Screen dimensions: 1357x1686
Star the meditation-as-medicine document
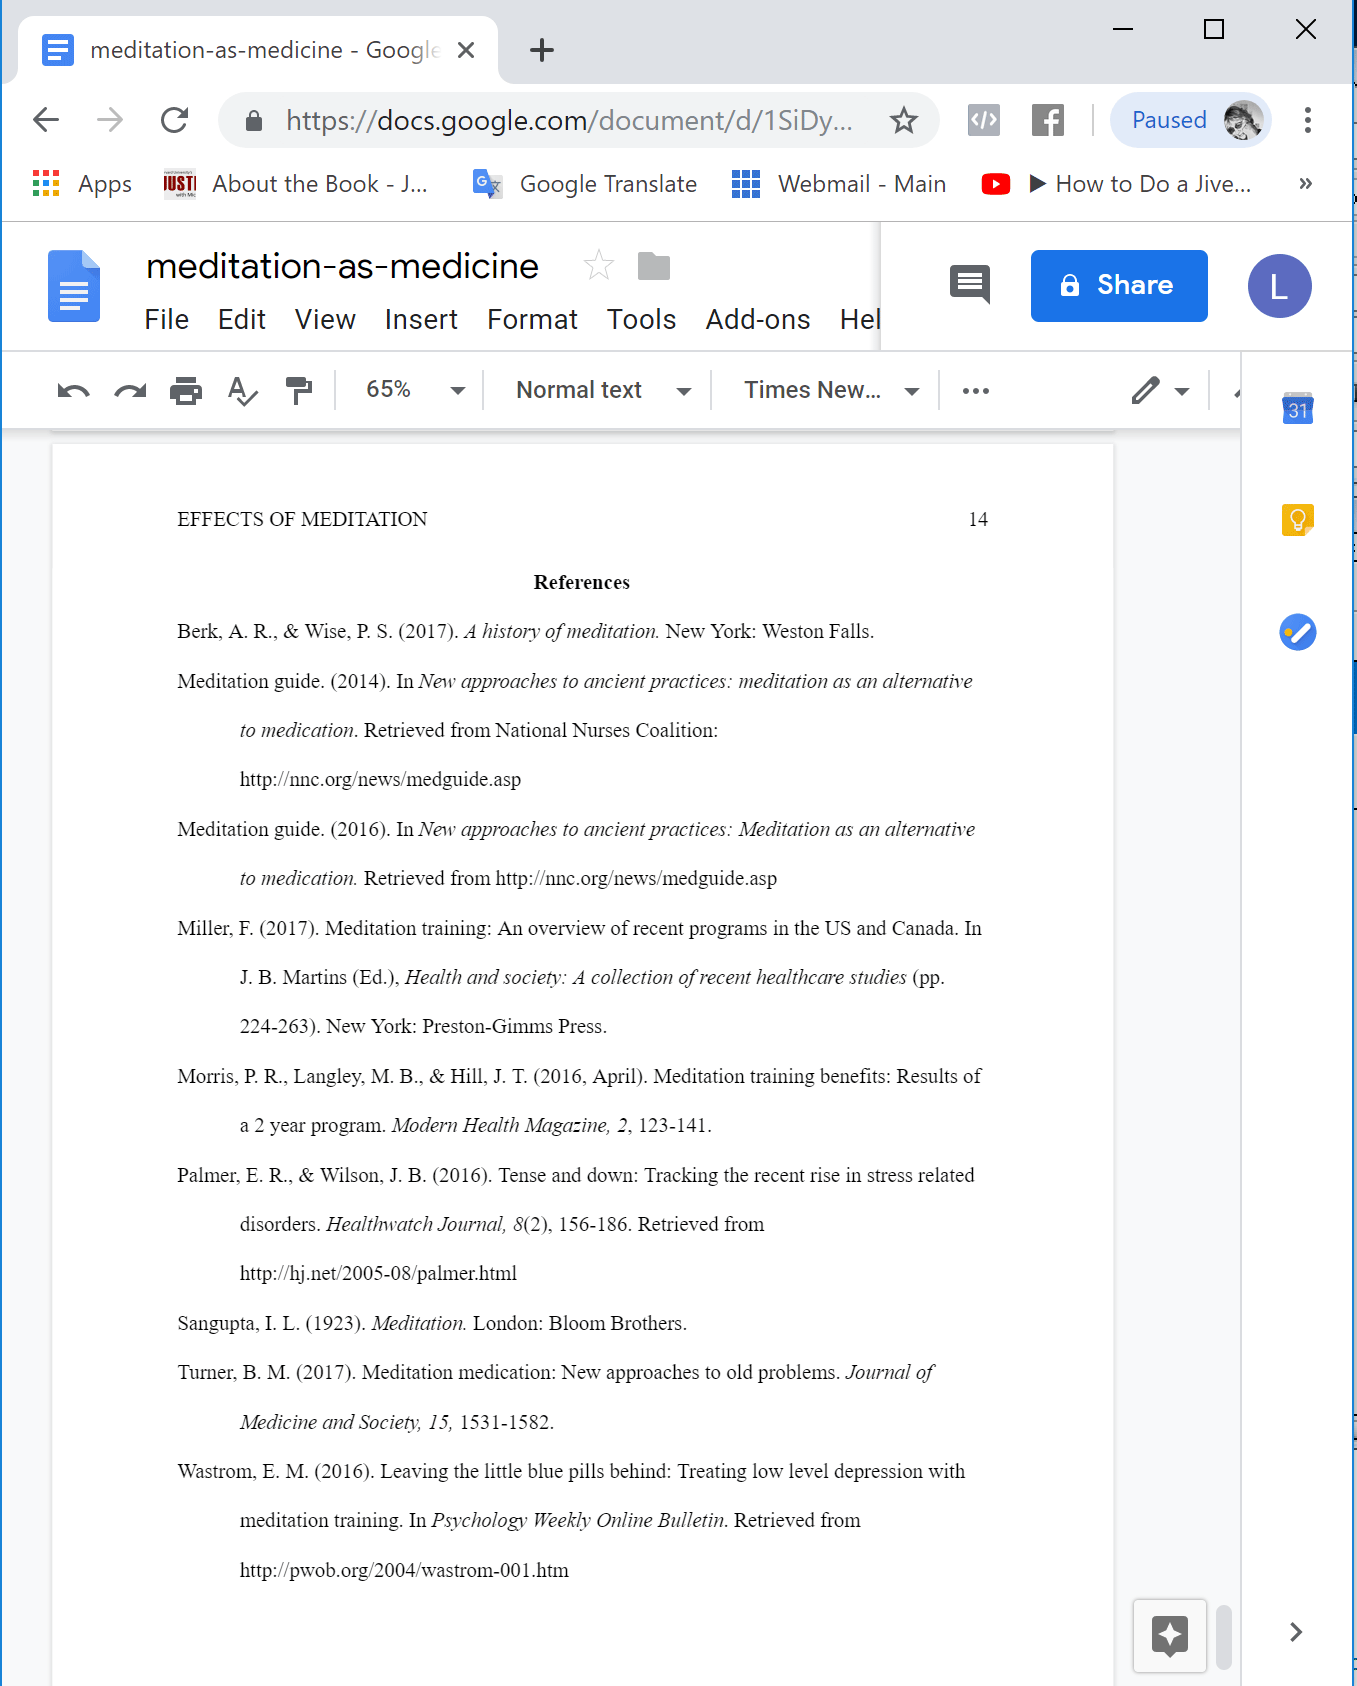click(598, 266)
